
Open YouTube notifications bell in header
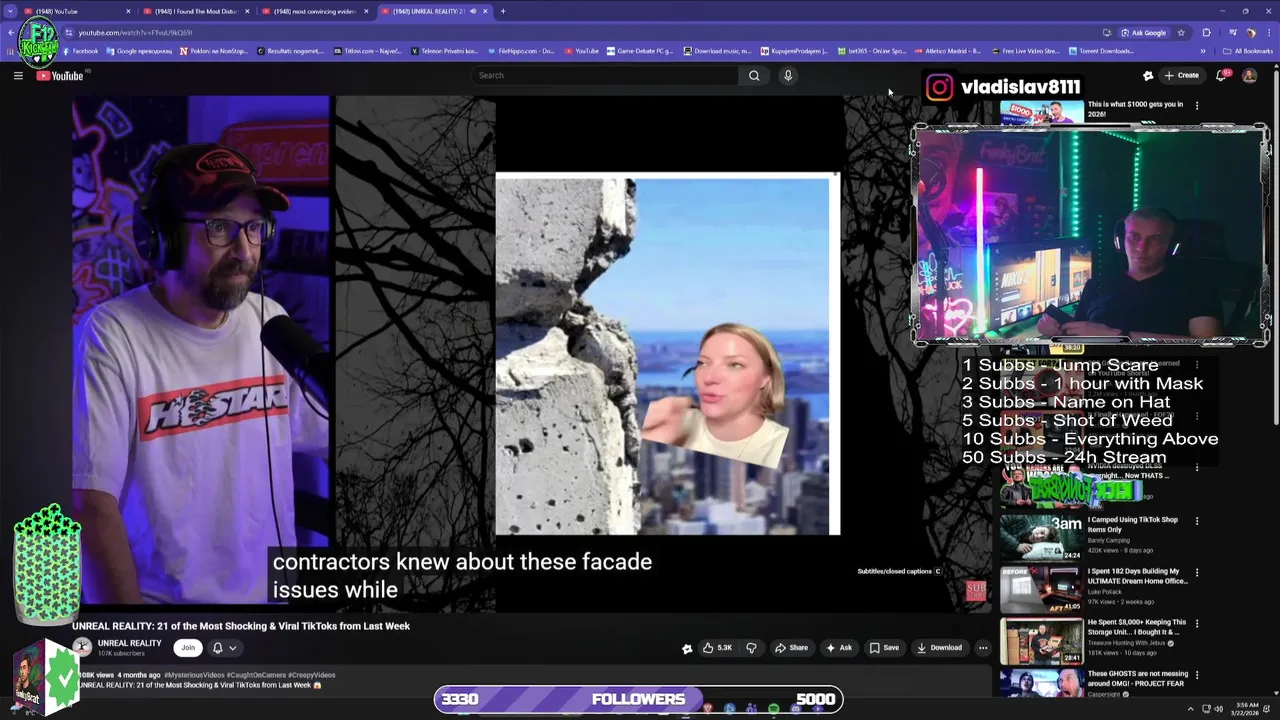click(1222, 75)
